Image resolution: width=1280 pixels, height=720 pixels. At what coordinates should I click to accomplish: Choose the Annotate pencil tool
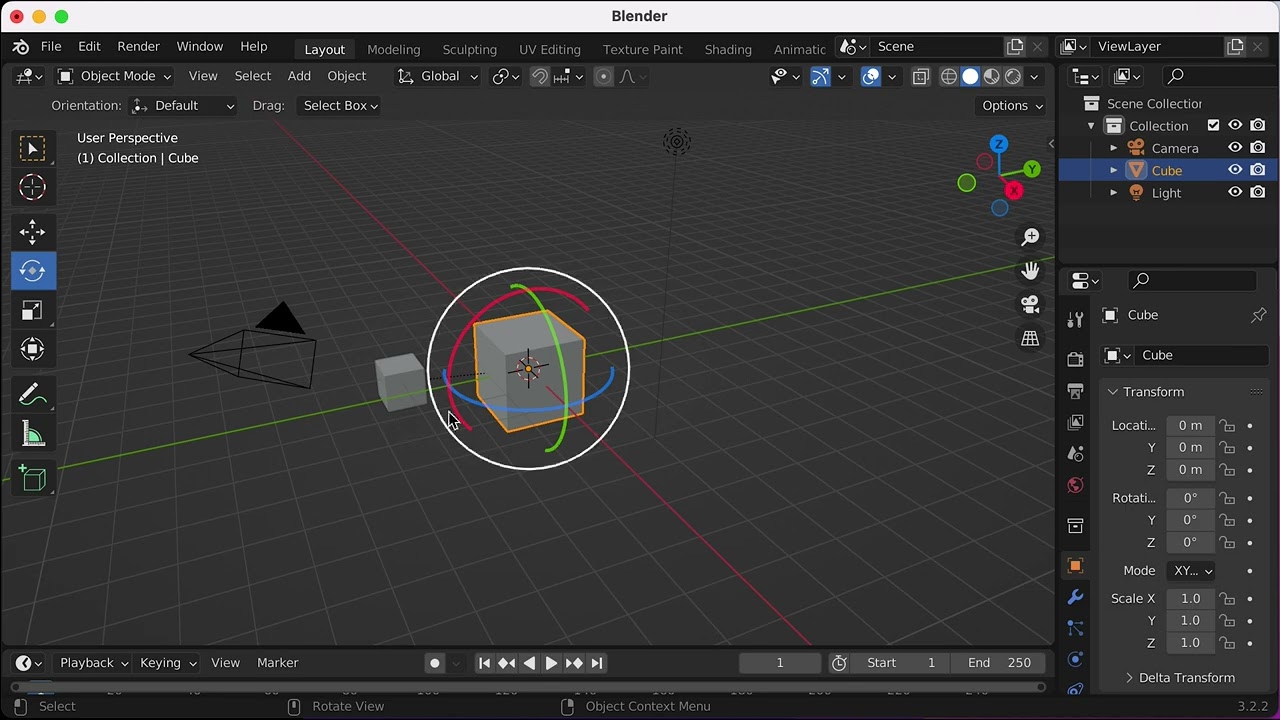pyautogui.click(x=32, y=395)
